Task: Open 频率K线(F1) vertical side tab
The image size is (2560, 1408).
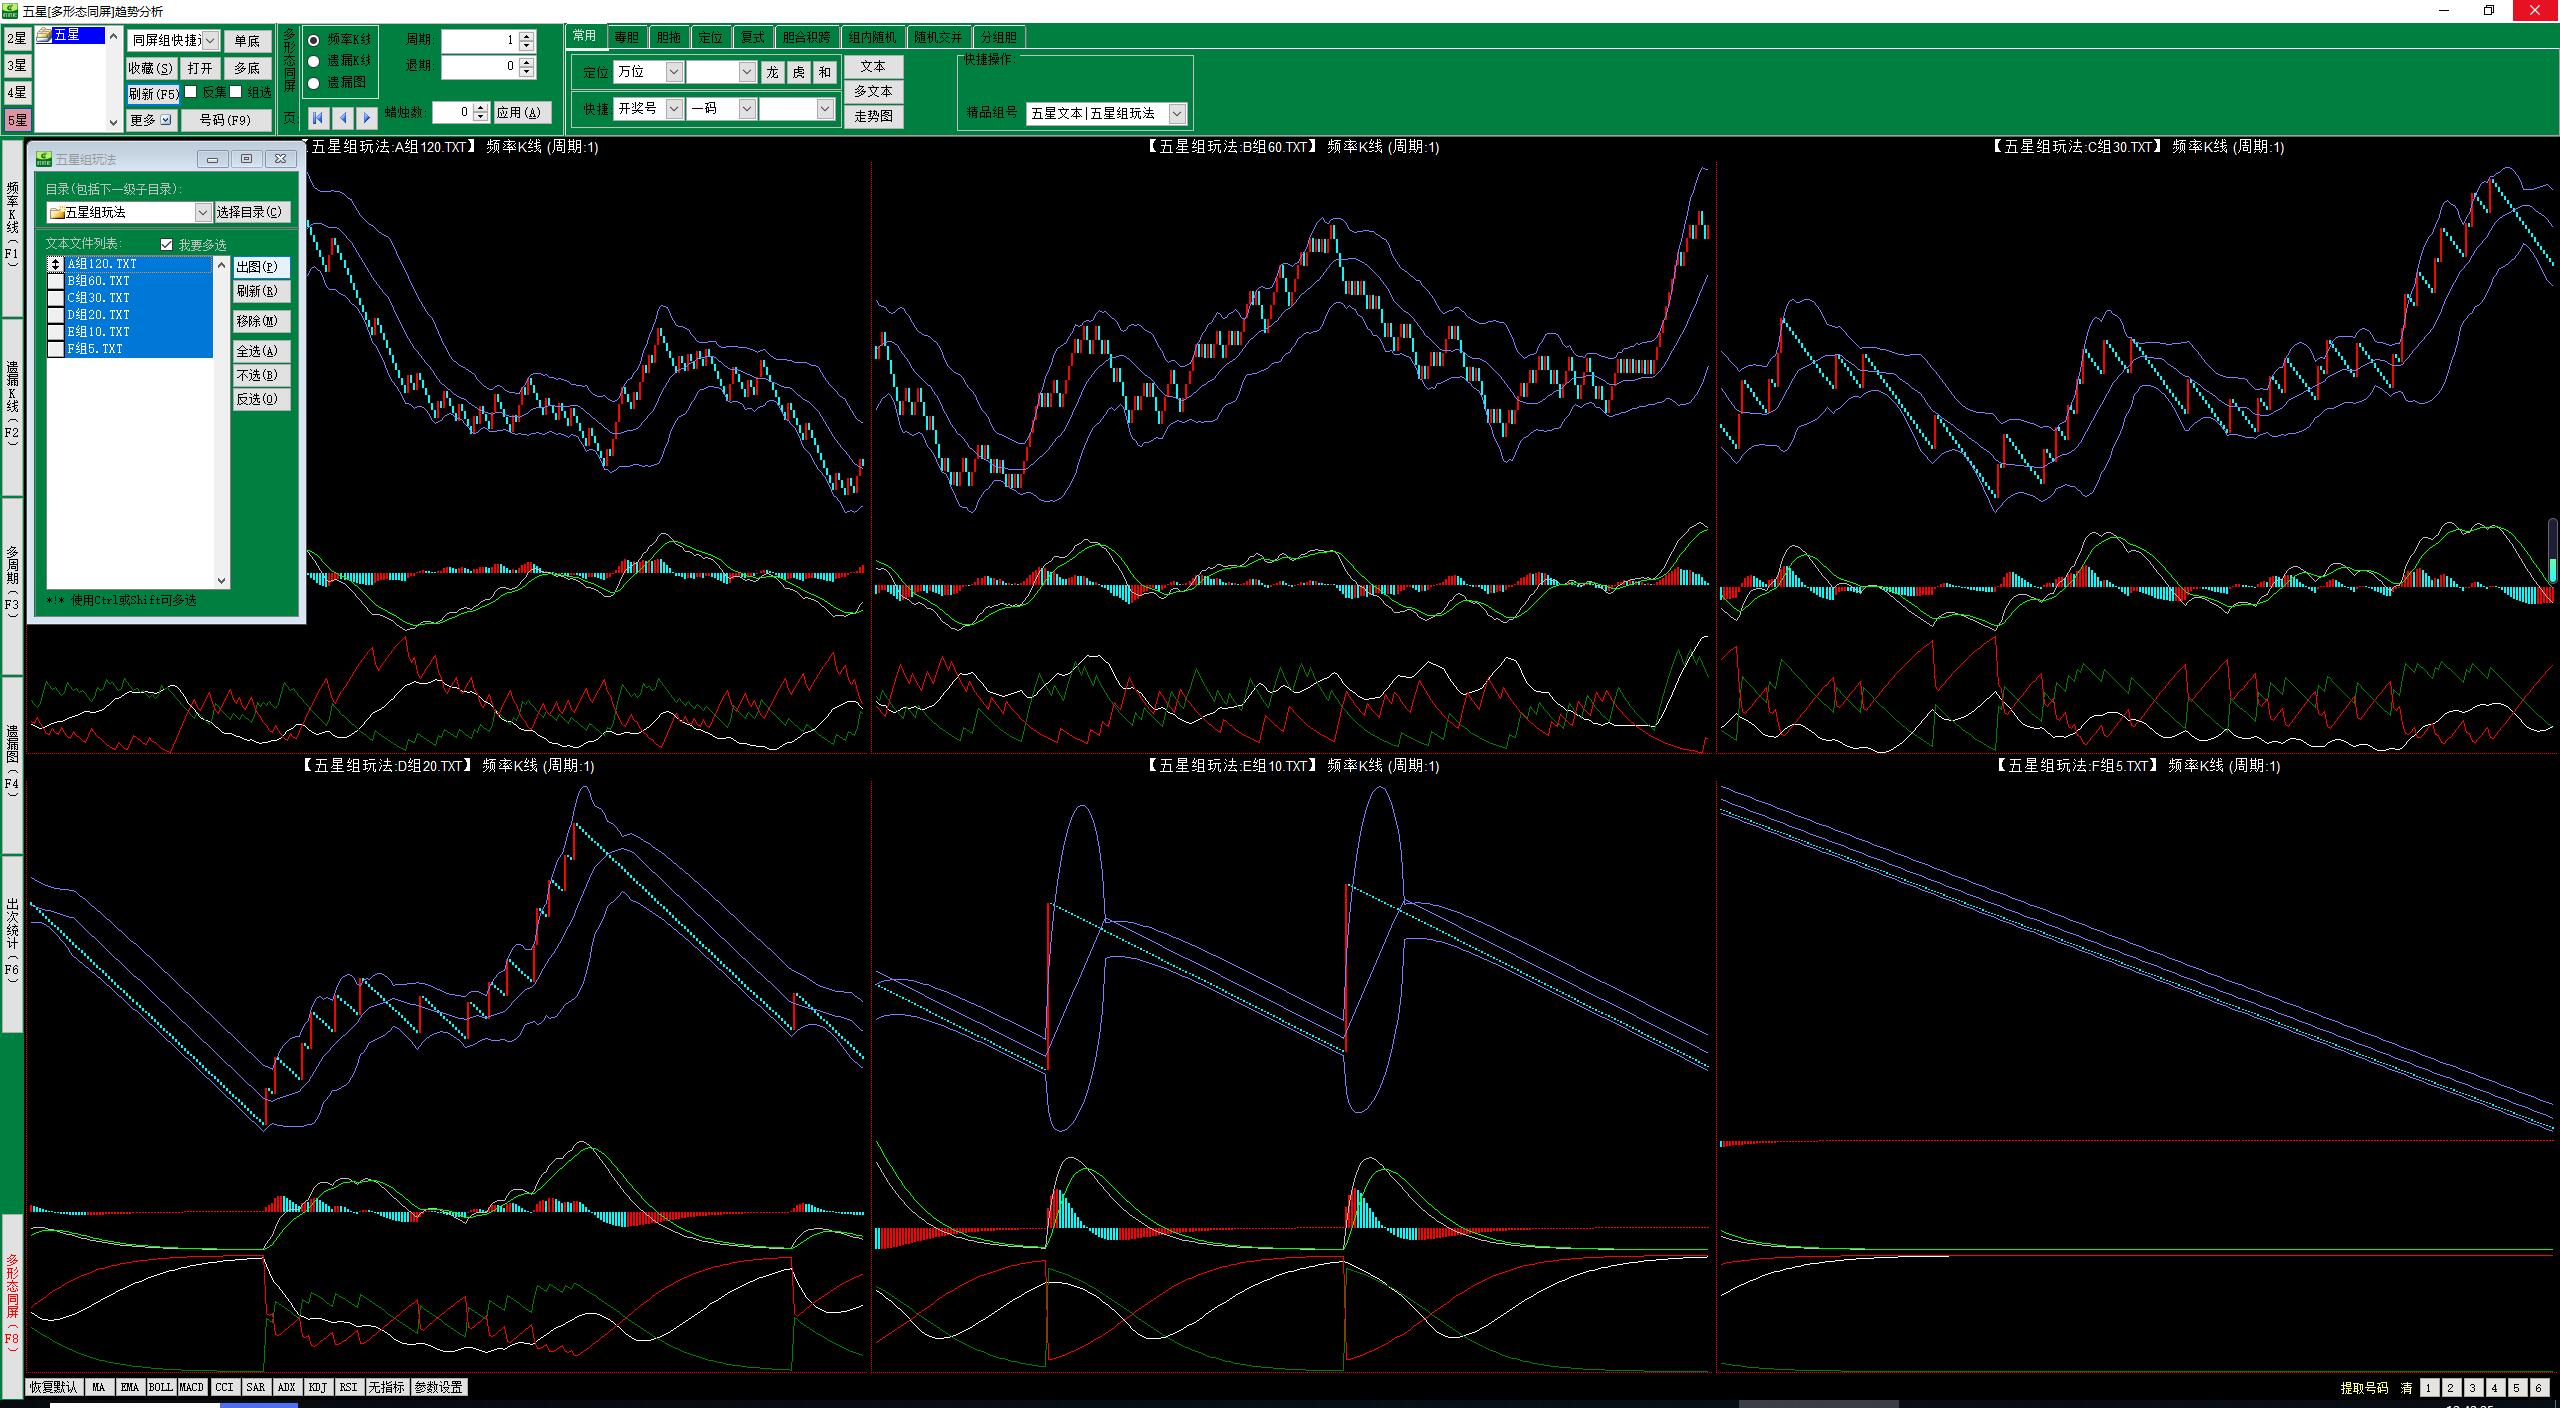Action: click(x=12, y=228)
